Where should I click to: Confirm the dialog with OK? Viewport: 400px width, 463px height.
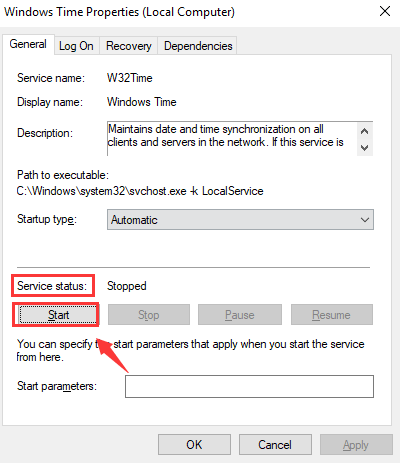coord(194,445)
